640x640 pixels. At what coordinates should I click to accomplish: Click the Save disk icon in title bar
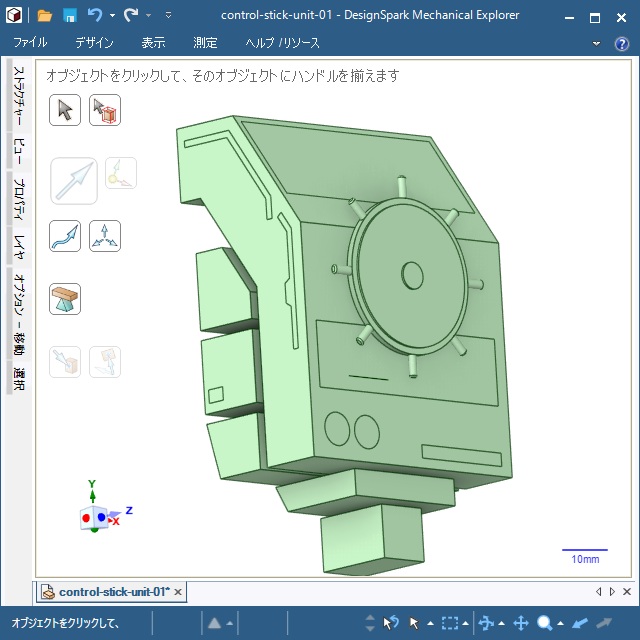70,16
